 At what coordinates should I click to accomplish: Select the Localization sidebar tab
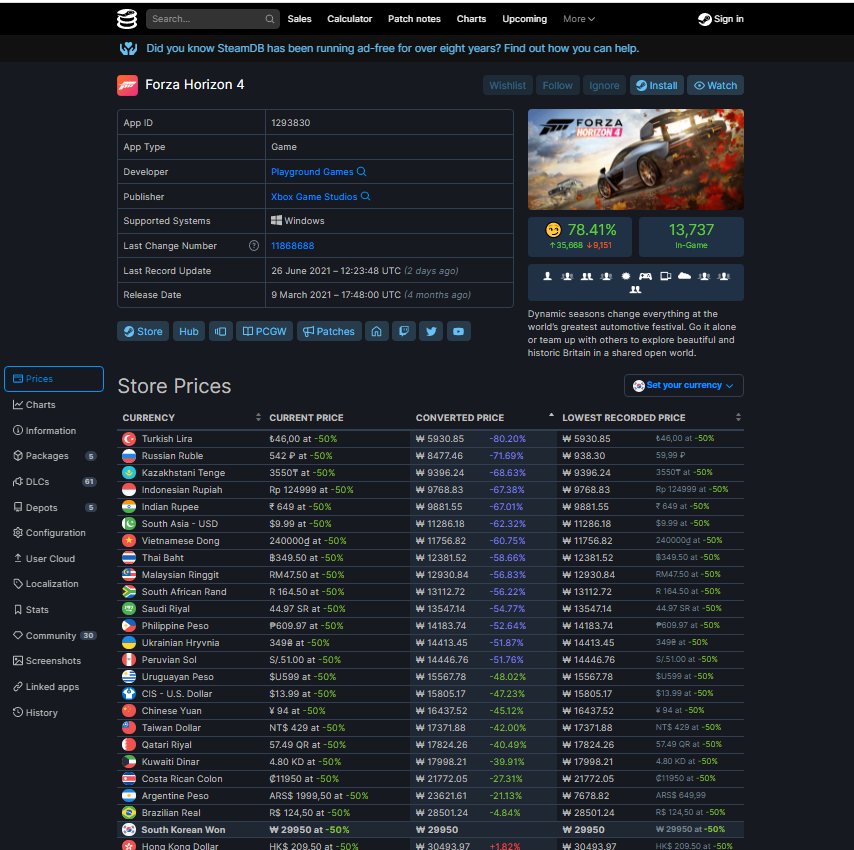54,584
